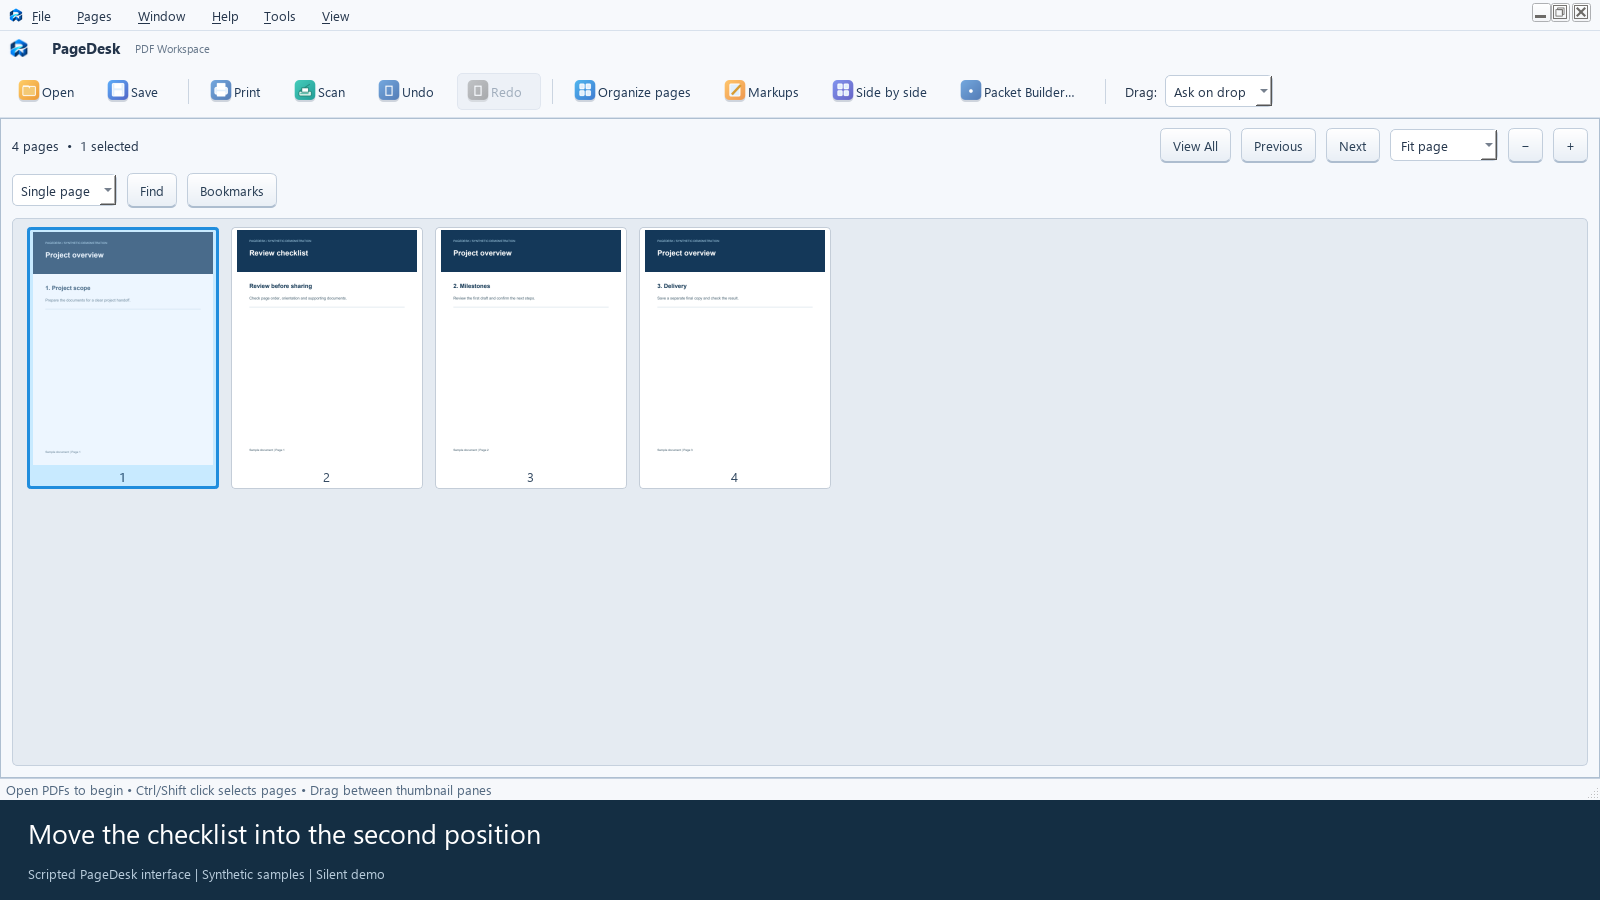Click the Packet Builder icon
The height and width of the screenshot is (900, 1600).
(971, 91)
